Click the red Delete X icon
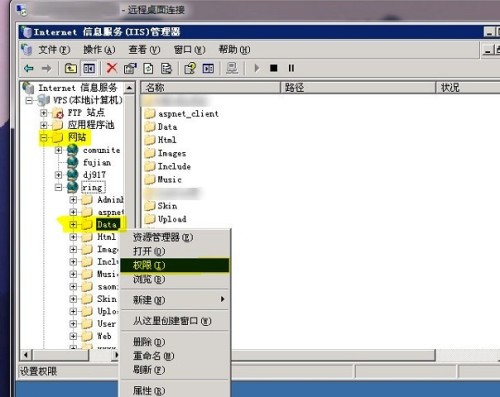This screenshot has width=500, height=397. [x=112, y=68]
